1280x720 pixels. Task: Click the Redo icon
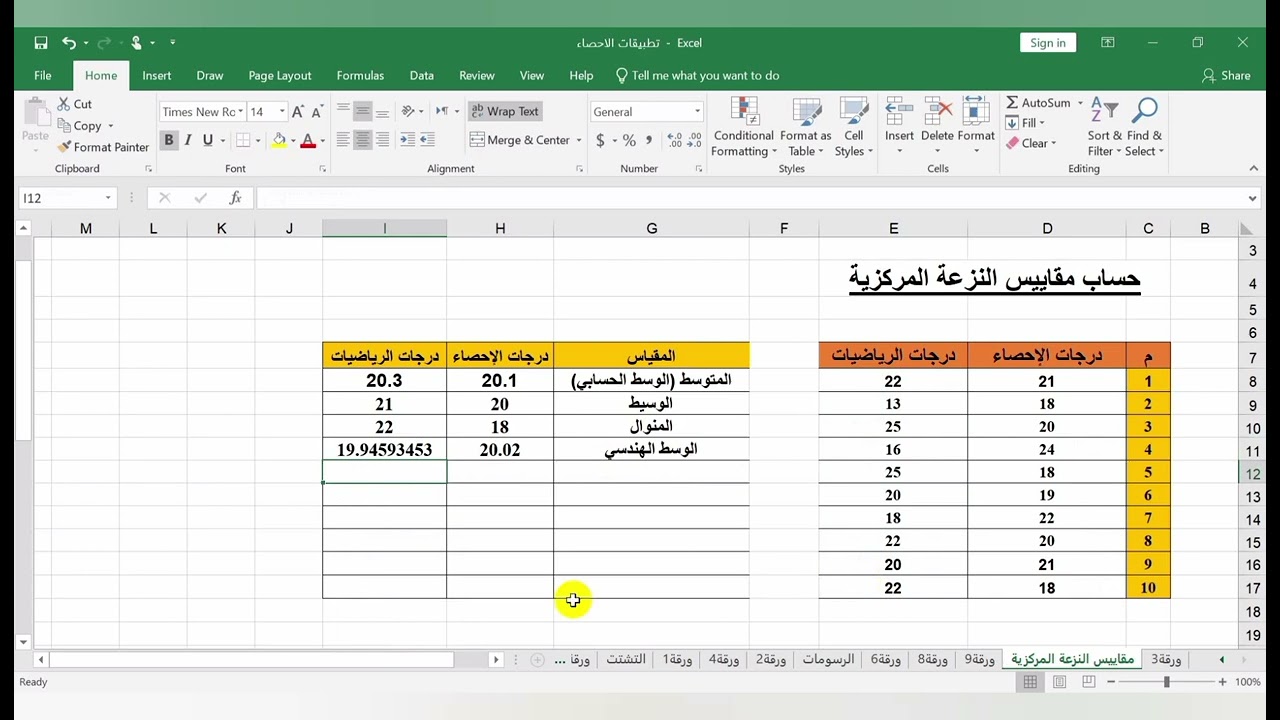(x=104, y=43)
